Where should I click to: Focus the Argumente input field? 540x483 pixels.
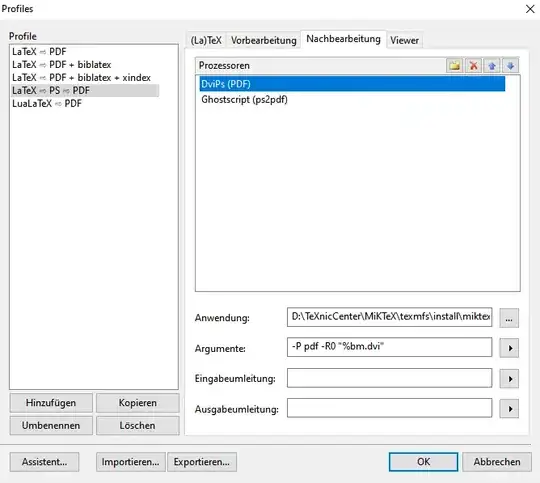point(390,347)
